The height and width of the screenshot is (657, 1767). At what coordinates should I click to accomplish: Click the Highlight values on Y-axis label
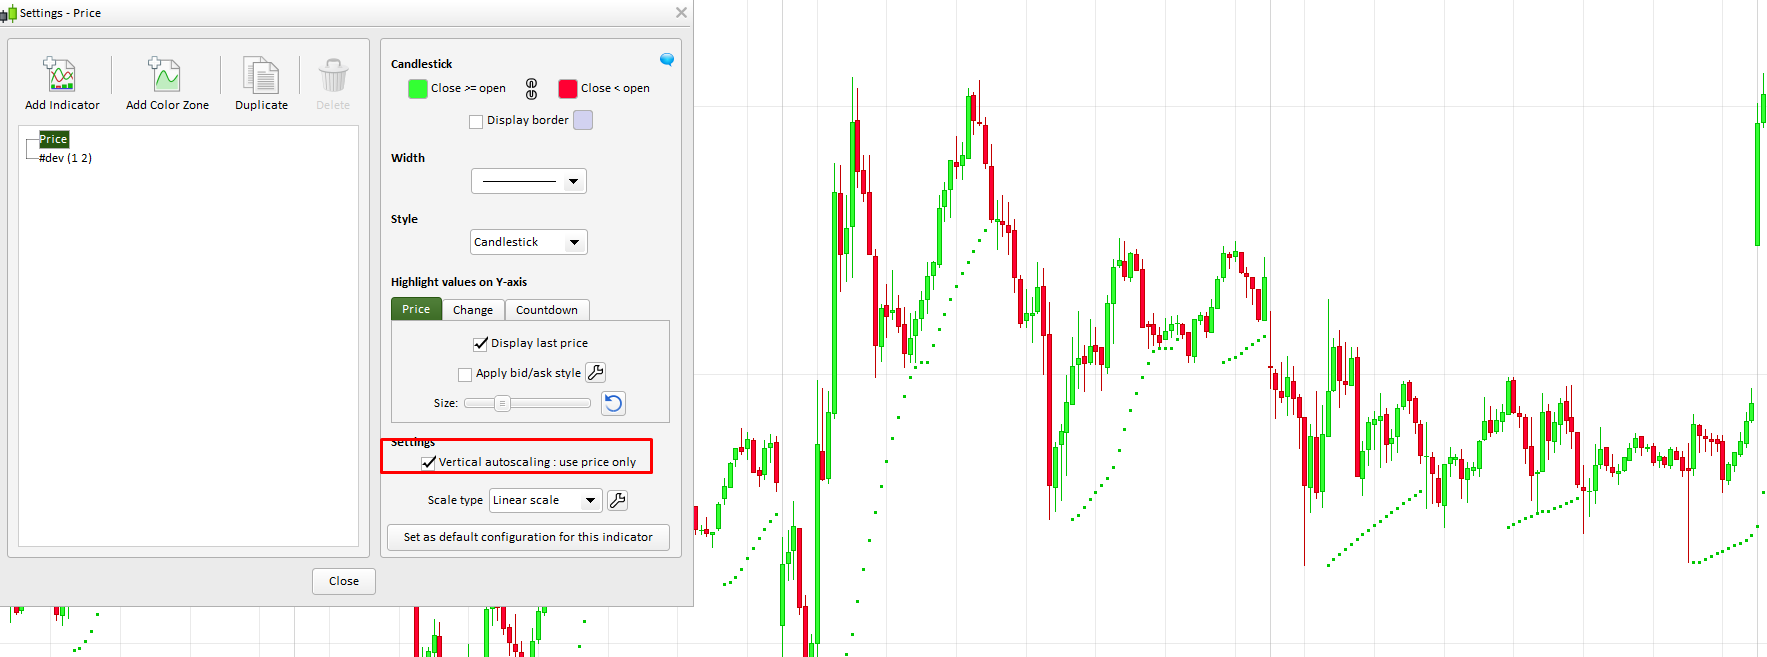[459, 282]
